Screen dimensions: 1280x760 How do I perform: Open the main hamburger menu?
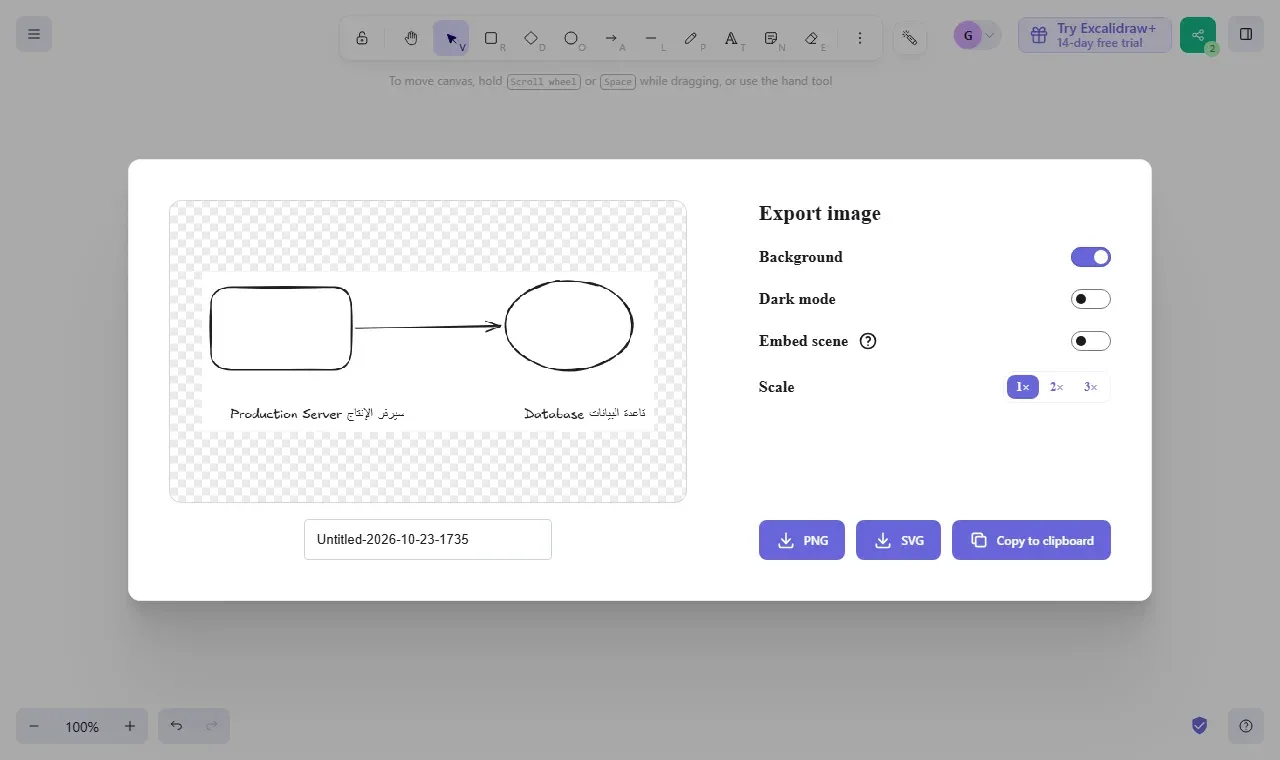(34, 34)
